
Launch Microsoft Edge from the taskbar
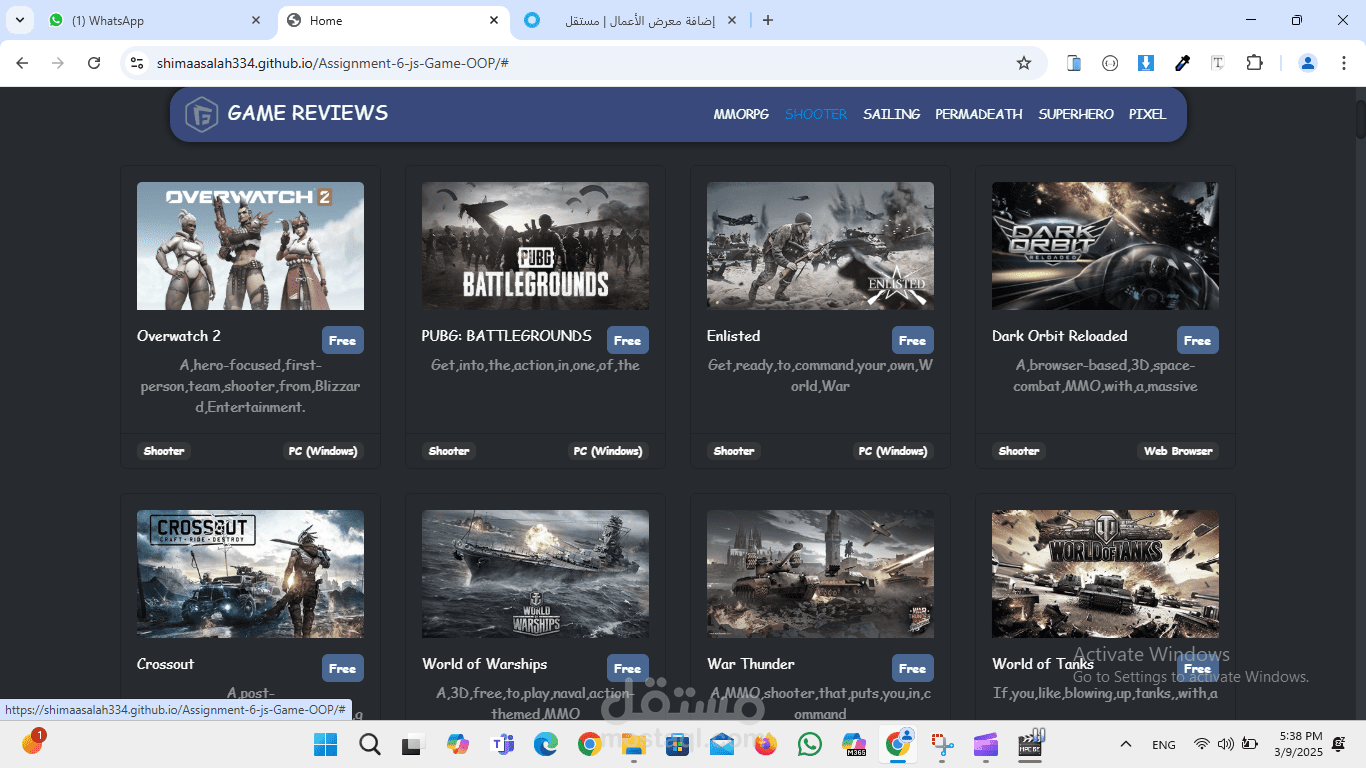[x=545, y=744]
